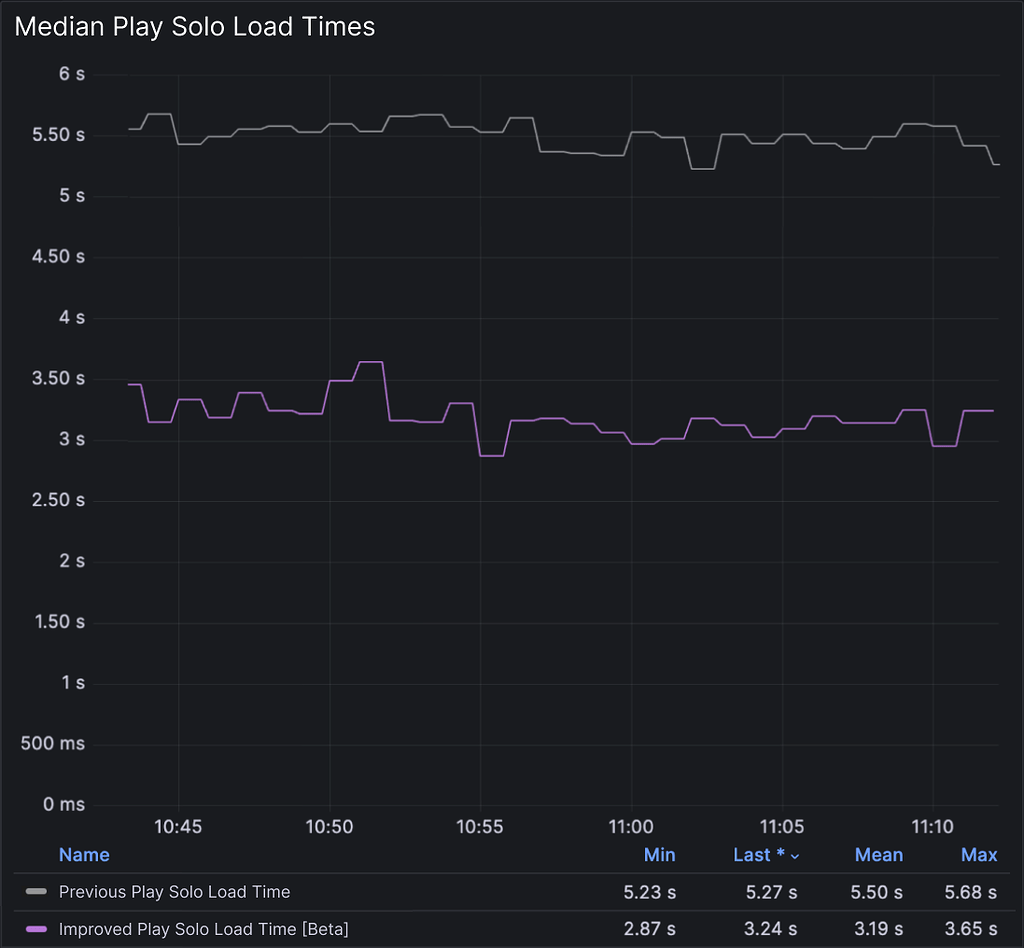
Task: Click the 10:45 time axis label
Action: pos(179,827)
